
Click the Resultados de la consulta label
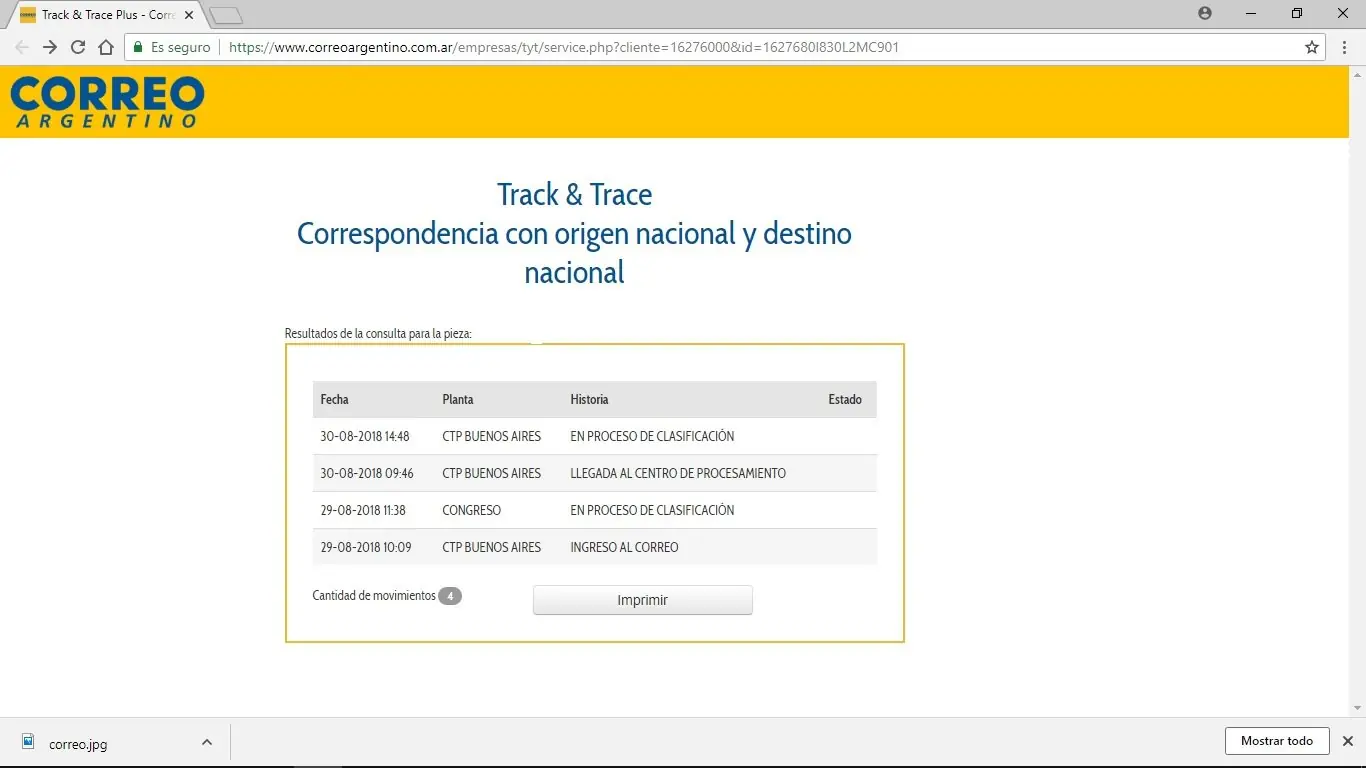[x=378, y=333]
